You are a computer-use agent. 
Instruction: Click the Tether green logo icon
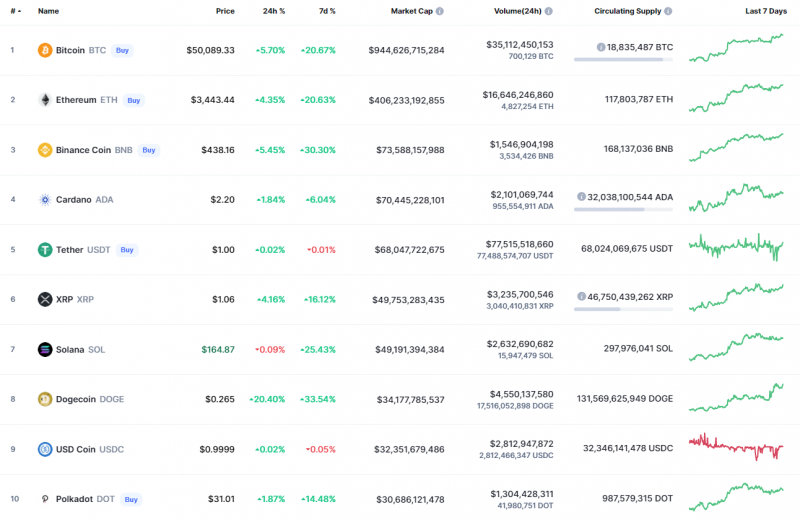click(45, 250)
